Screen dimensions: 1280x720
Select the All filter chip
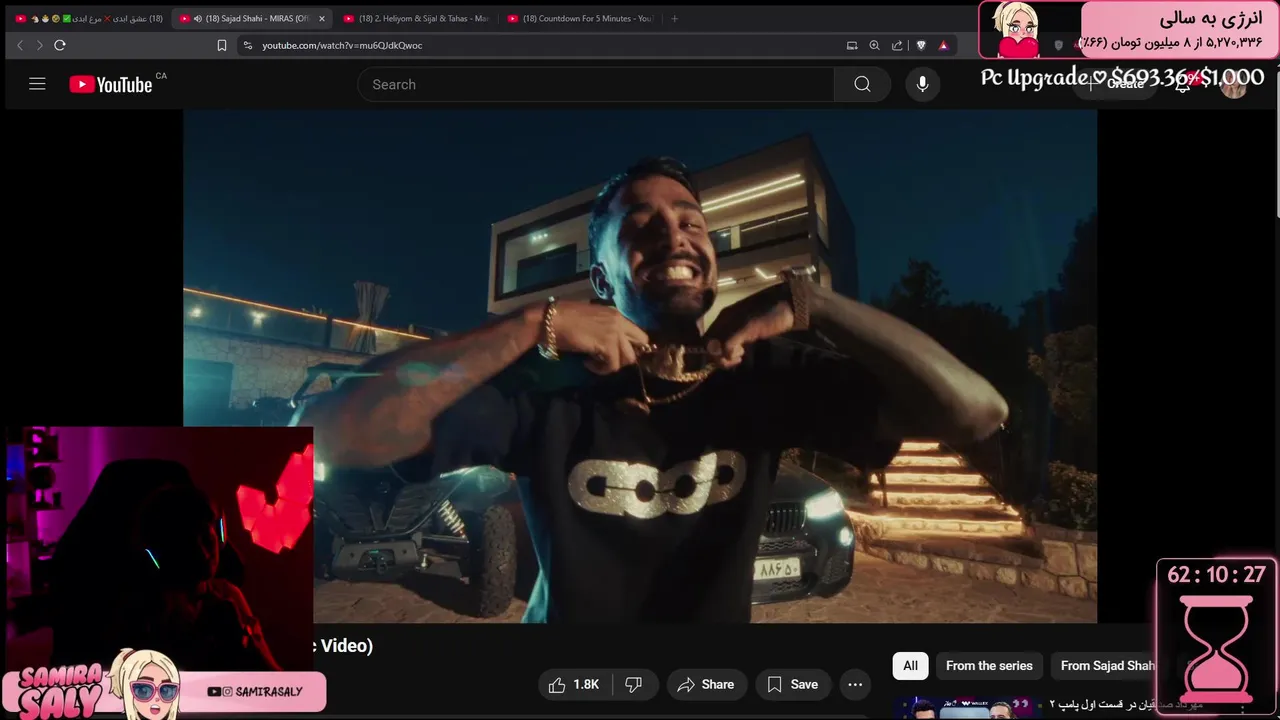pyautogui.click(x=910, y=666)
